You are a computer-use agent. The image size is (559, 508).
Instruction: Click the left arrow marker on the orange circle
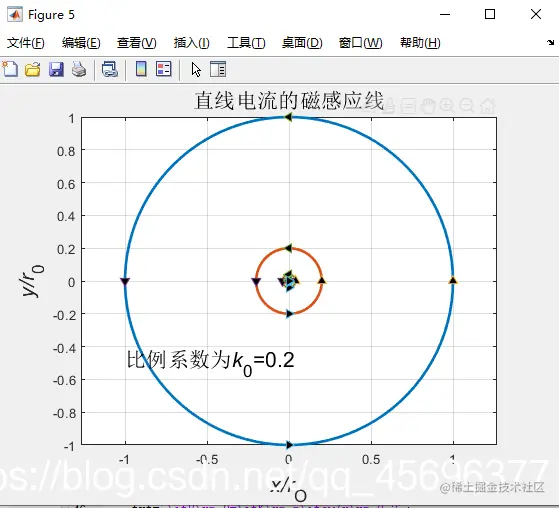256,282
